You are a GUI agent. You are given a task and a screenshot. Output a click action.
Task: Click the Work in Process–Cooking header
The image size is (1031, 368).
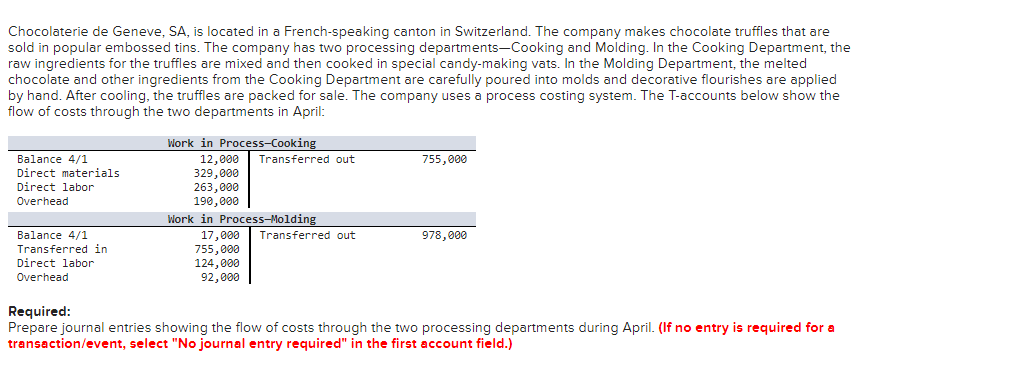(x=242, y=143)
